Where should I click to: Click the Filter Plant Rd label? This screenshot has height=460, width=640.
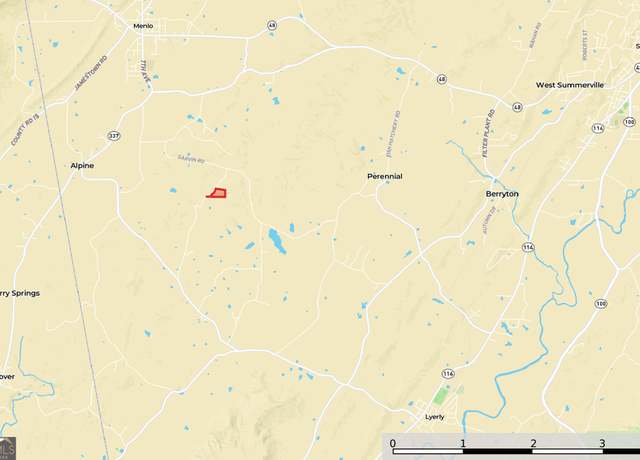(488, 133)
